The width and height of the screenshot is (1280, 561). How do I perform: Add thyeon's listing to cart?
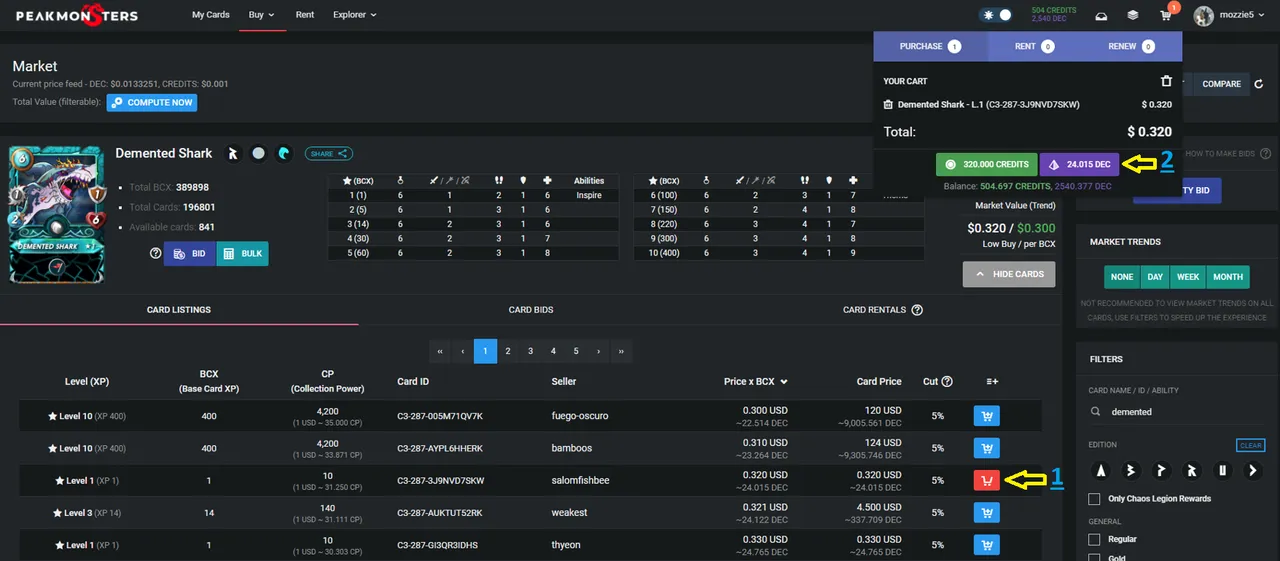coord(986,545)
